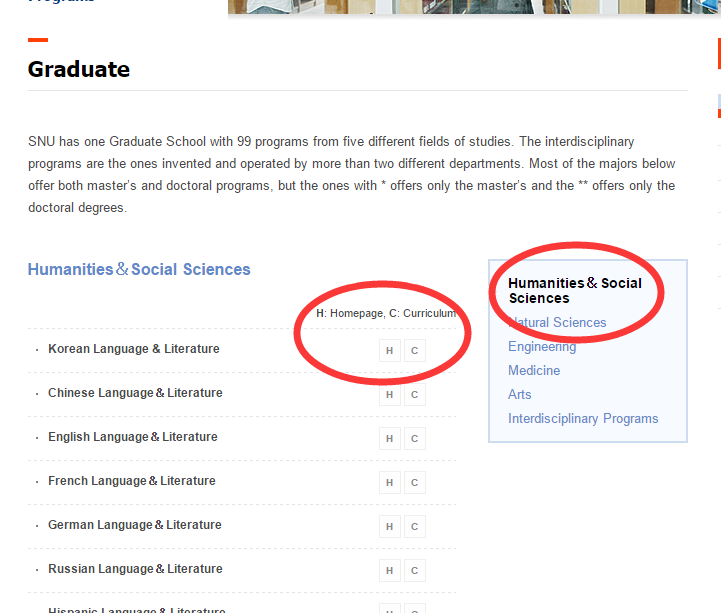721x613 pixels.
Task: Click Korean Language & Literature row text
Action: tap(134, 349)
